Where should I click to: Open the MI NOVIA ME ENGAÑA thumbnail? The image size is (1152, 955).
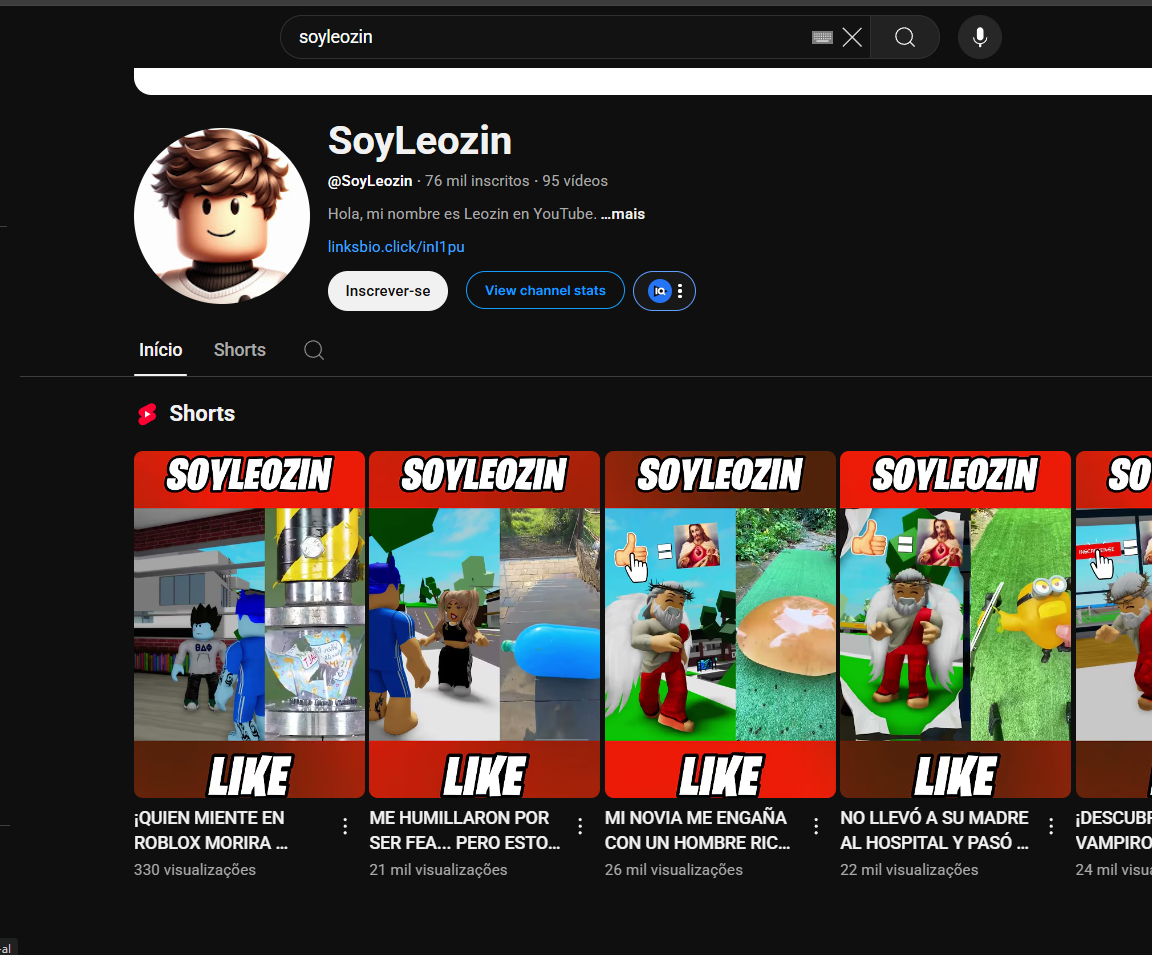720,624
